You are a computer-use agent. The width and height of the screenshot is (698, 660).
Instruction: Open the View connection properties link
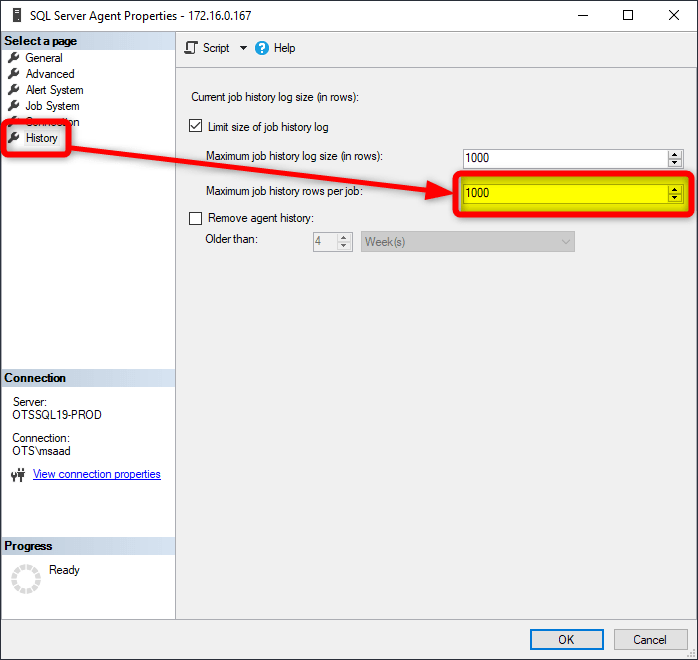97,474
